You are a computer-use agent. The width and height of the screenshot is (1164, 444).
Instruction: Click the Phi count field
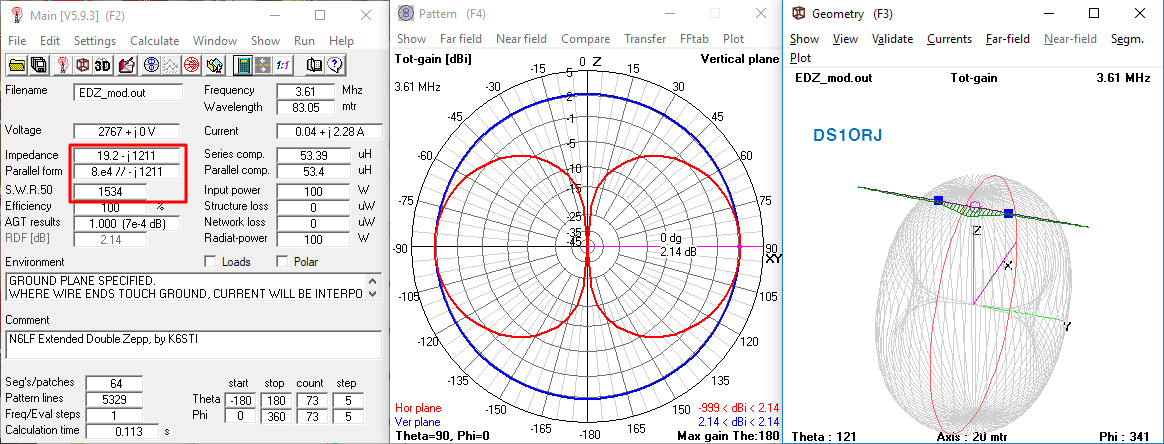[309, 416]
